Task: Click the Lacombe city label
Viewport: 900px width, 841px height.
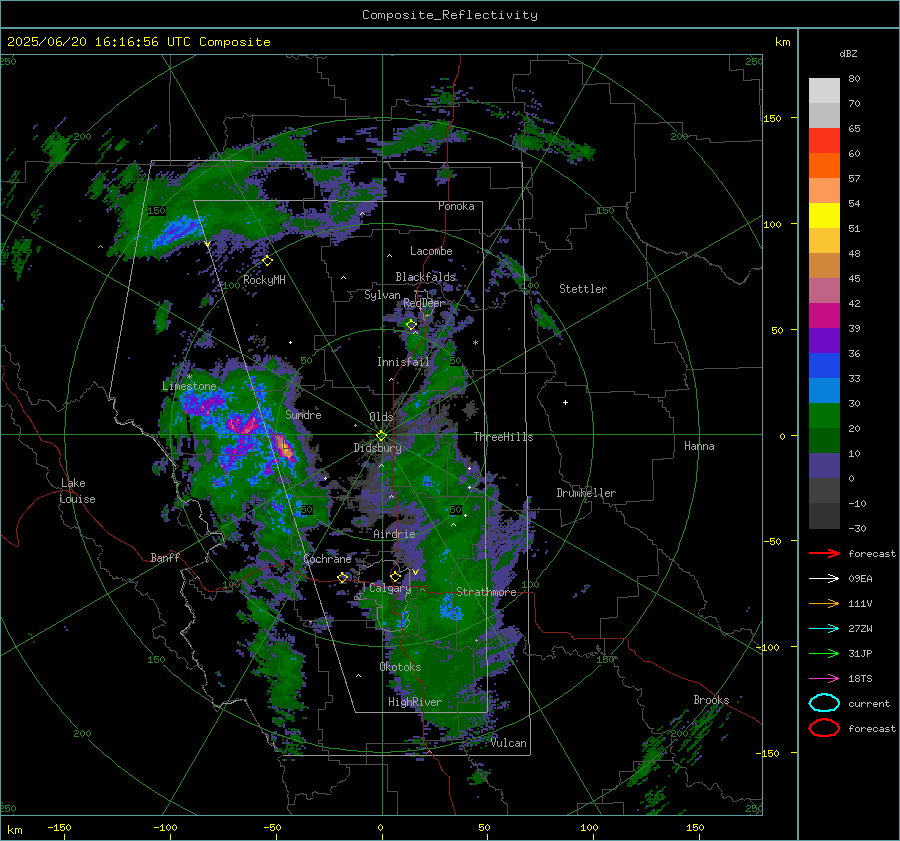Action: (431, 251)
